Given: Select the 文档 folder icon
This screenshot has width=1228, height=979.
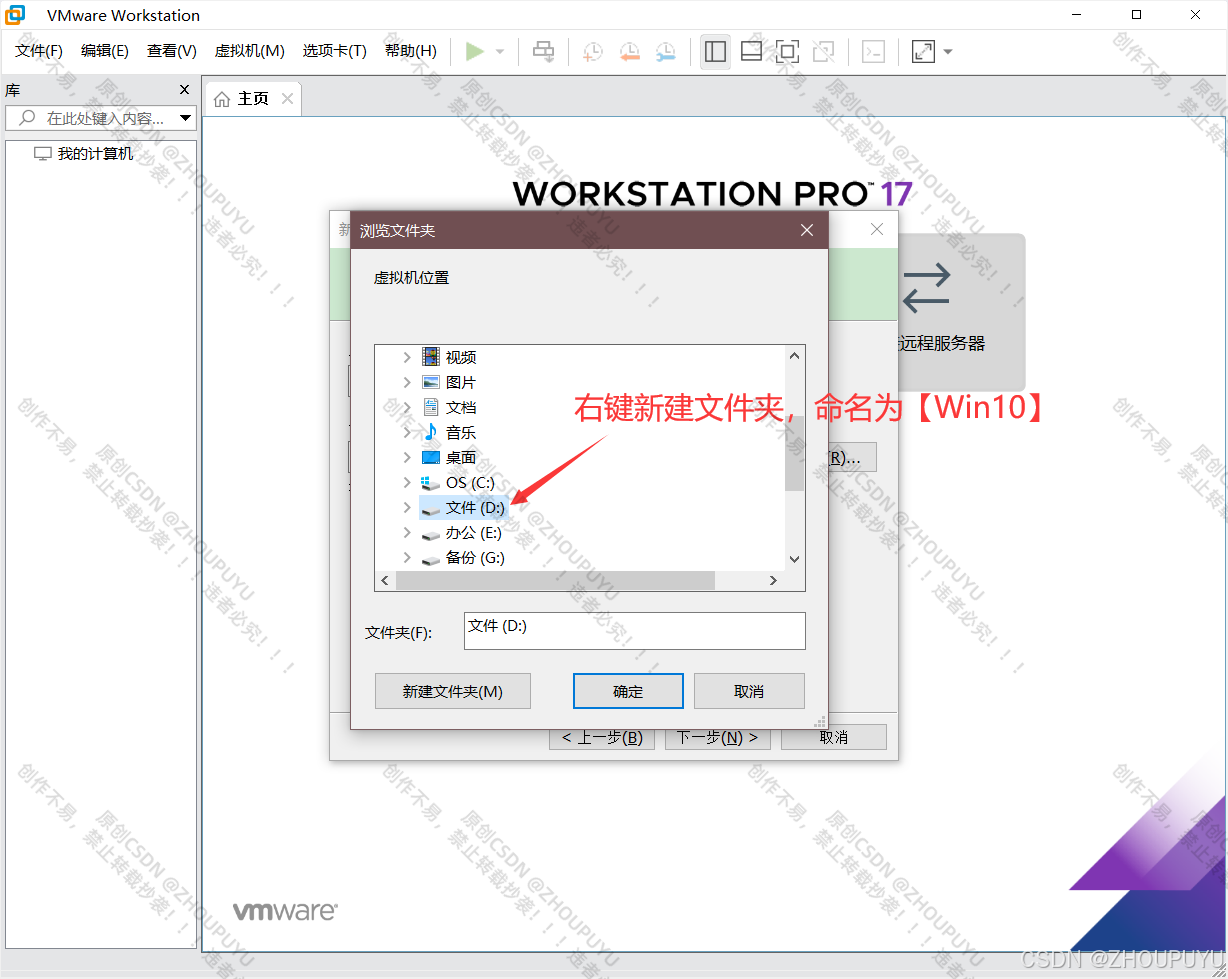Looking at the screenshot, I should point(431,407).
